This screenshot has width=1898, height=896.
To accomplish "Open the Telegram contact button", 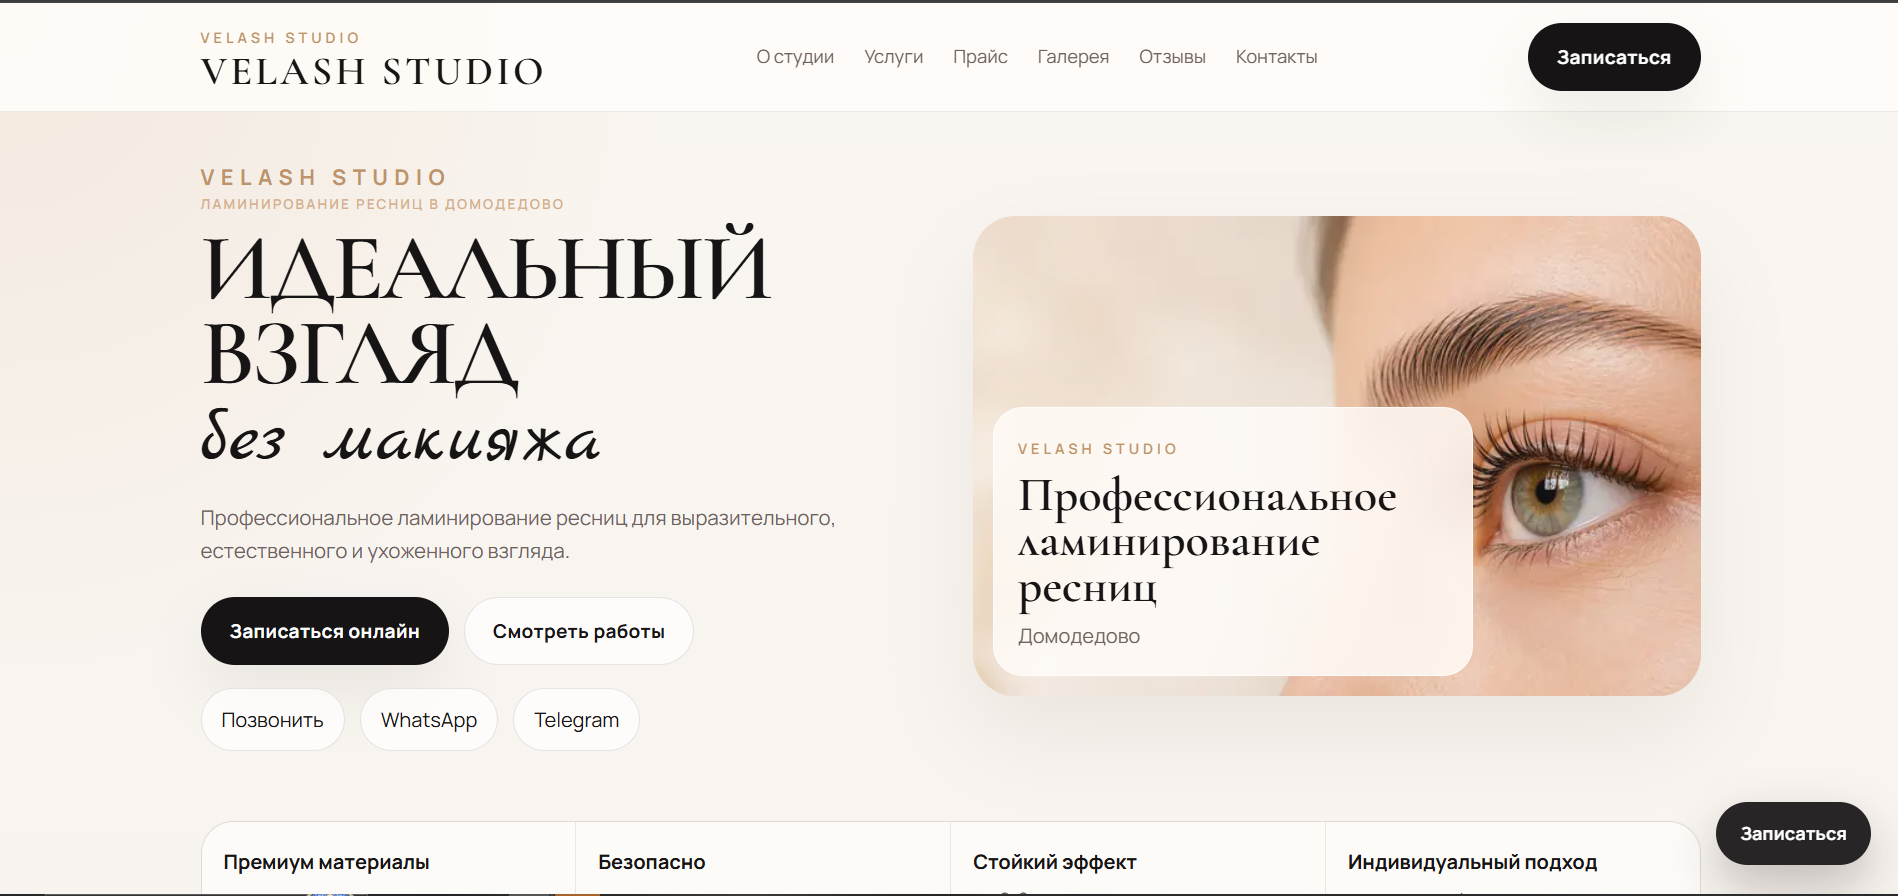I will coord(577,720).
